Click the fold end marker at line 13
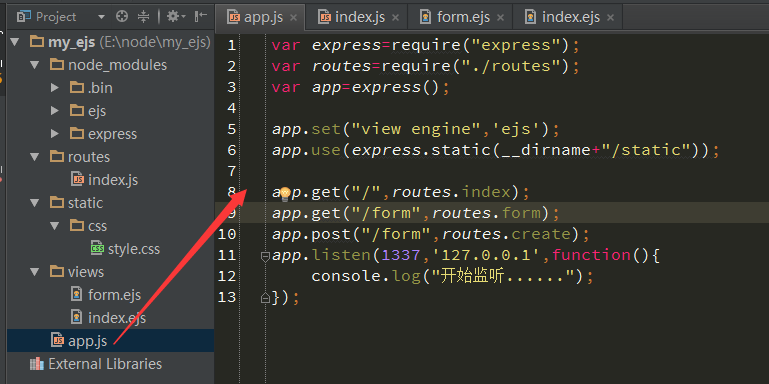The image size is (769, 384). 265,297
